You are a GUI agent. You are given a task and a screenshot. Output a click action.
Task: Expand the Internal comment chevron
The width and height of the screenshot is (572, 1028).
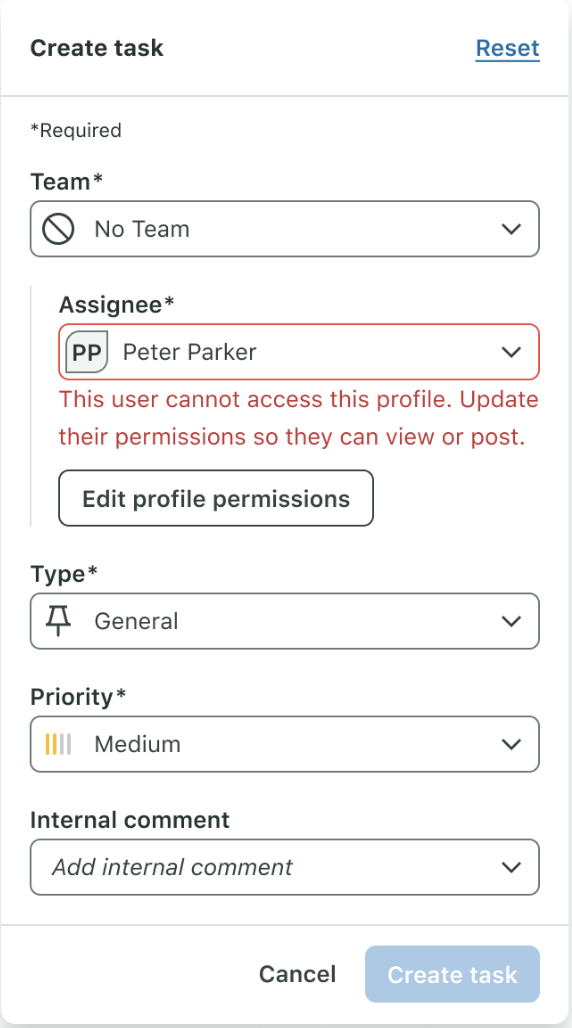click(511, 867)
